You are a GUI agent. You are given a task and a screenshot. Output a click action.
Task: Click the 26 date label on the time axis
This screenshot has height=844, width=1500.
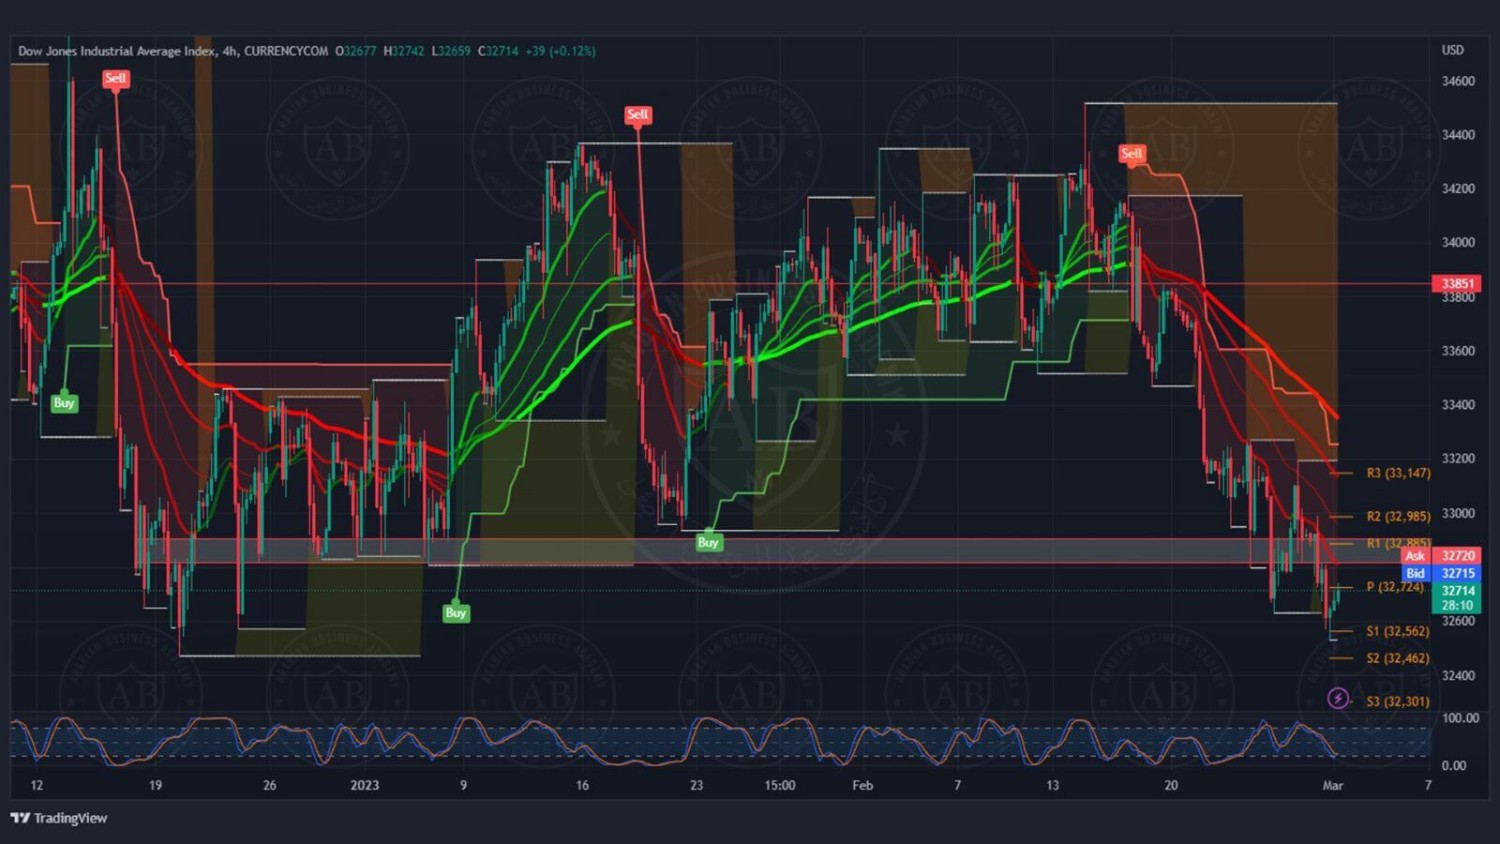269,786
